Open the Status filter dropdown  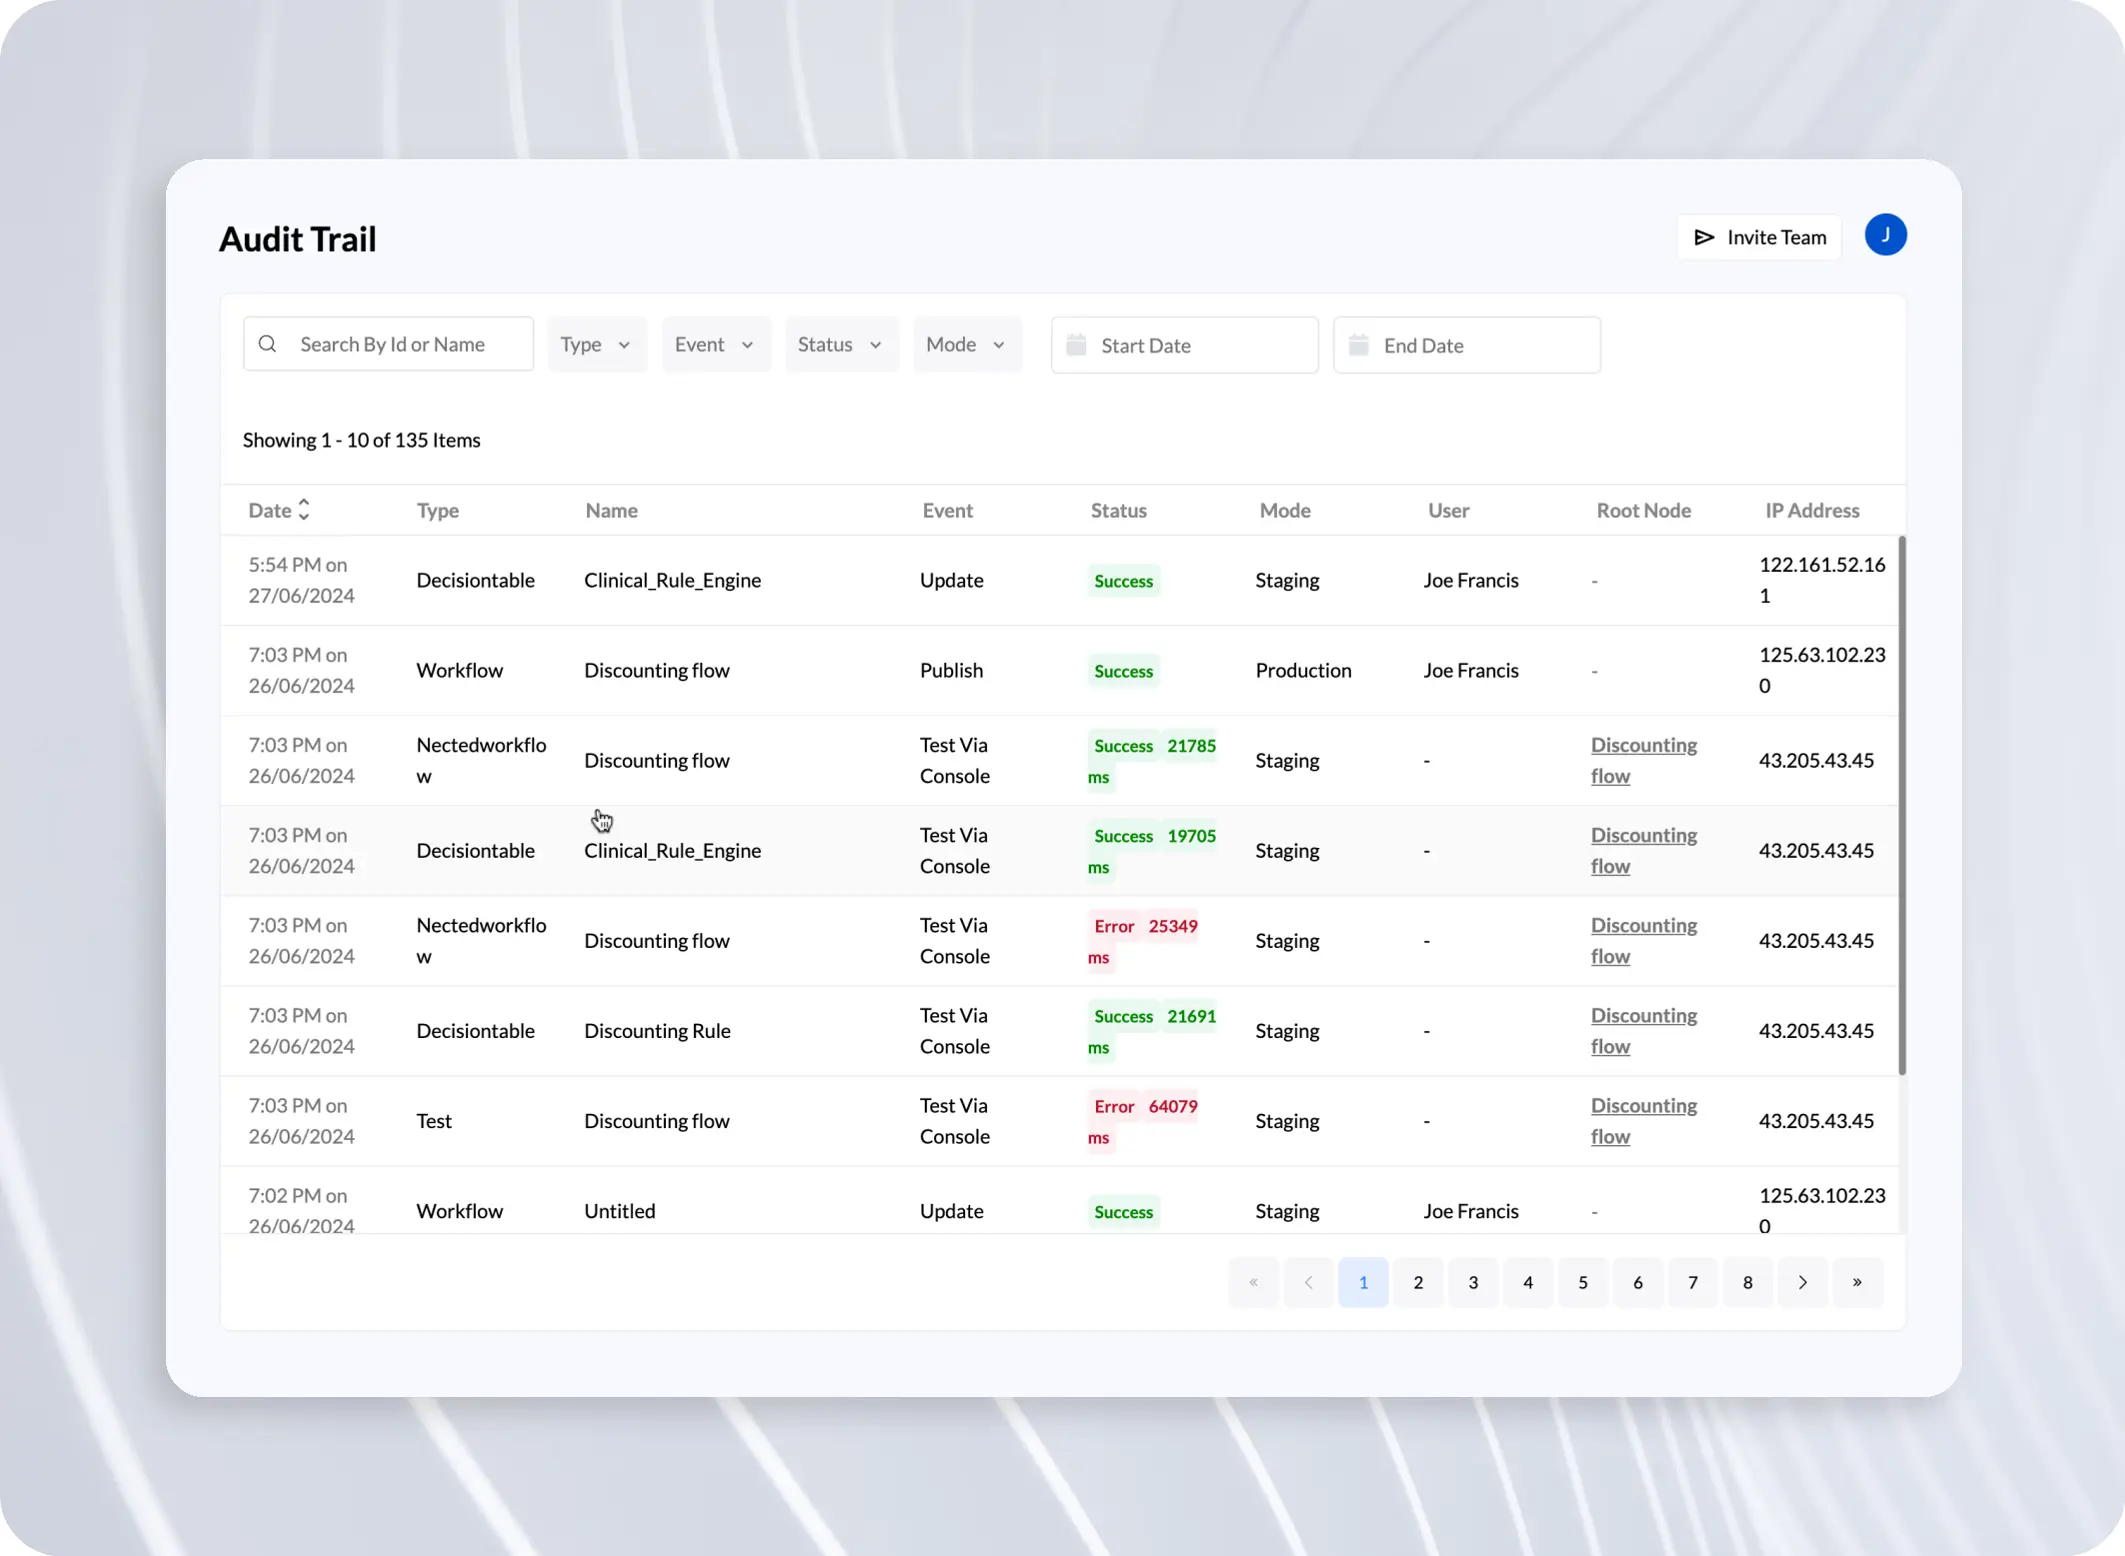coord(840,344)
